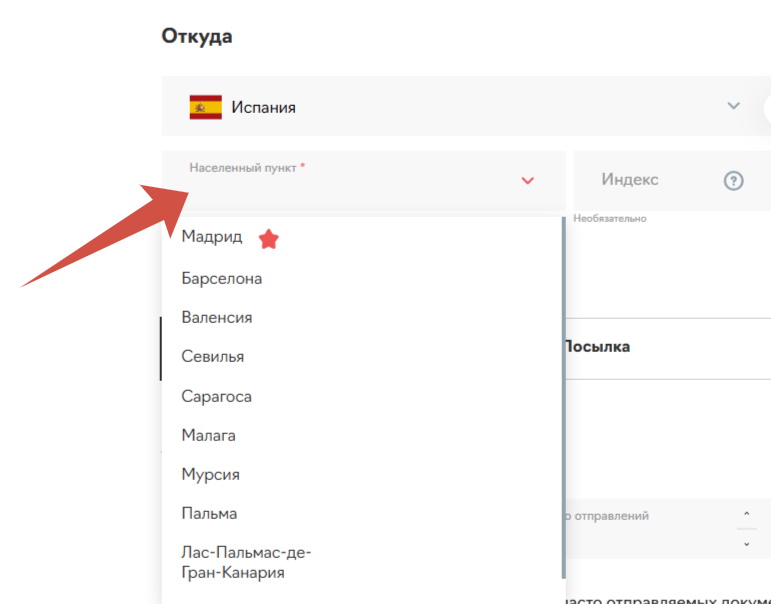Expand the Испания country dropdown chevron

click(x=733, y=106)
